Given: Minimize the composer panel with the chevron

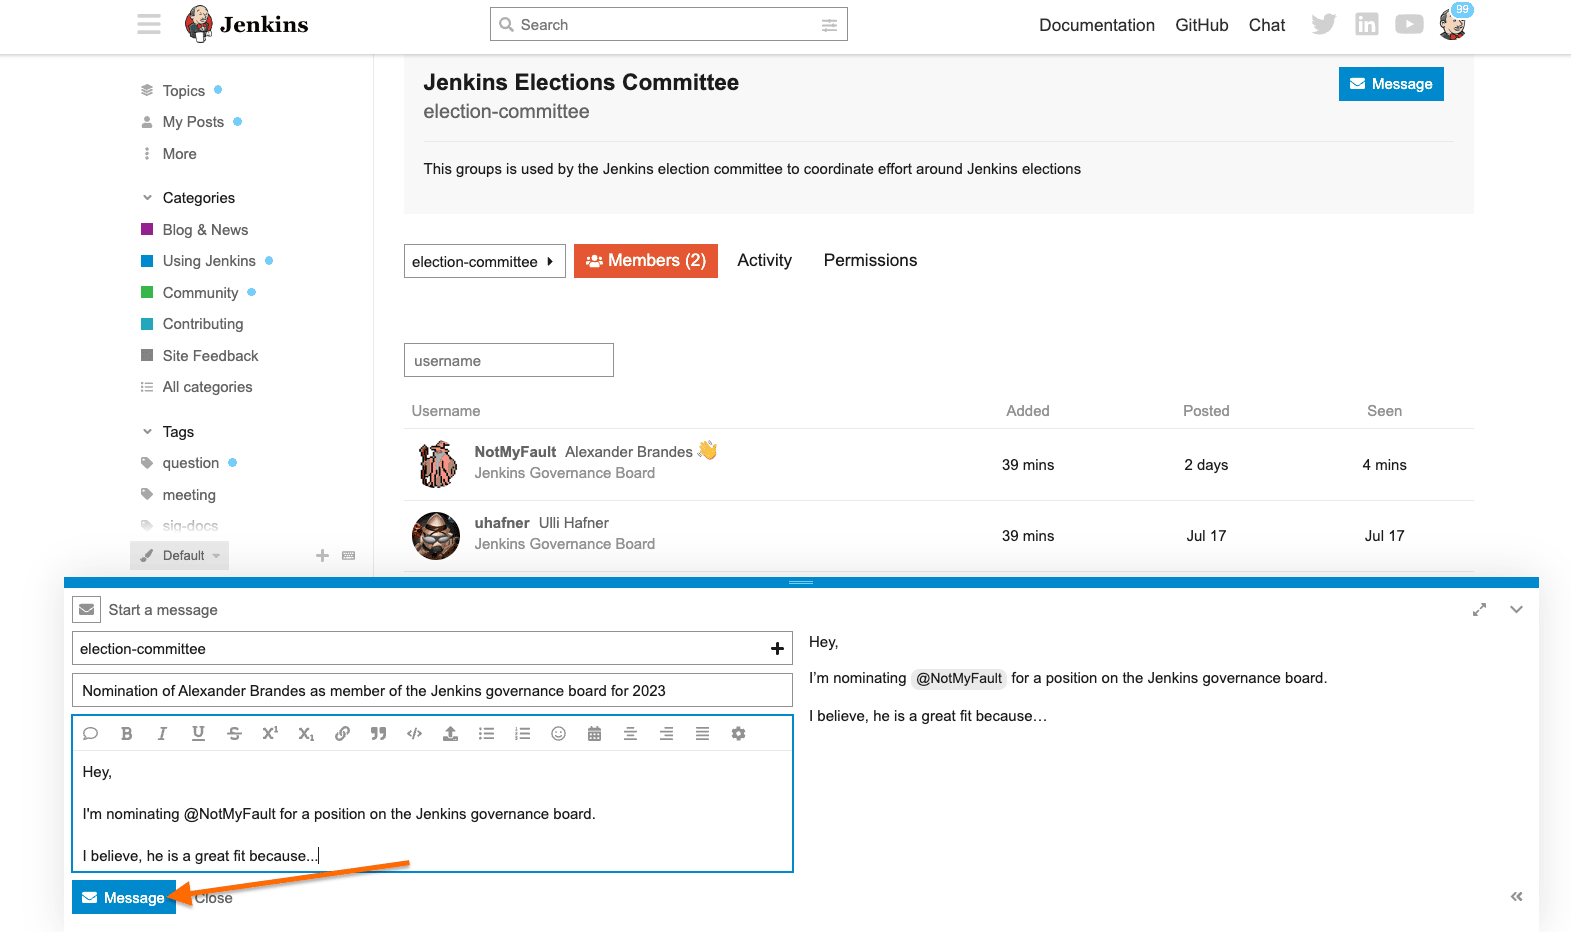Looking at the screenshot, I should point(1516,610).
